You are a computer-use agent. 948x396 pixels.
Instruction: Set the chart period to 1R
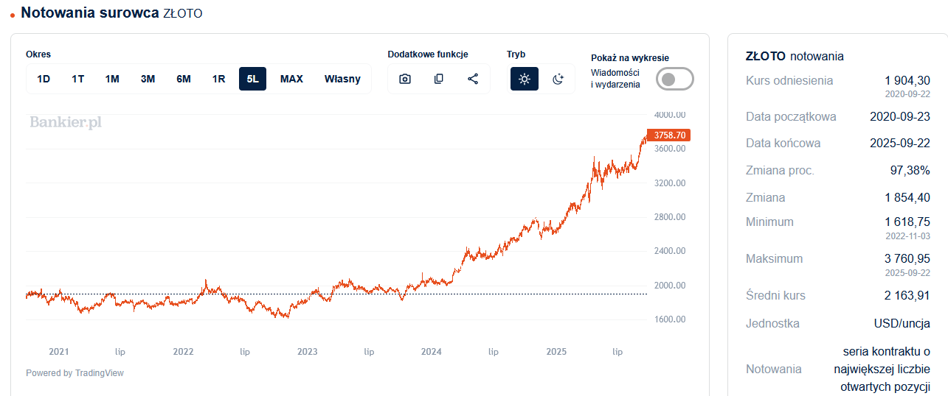click(218, 79)
